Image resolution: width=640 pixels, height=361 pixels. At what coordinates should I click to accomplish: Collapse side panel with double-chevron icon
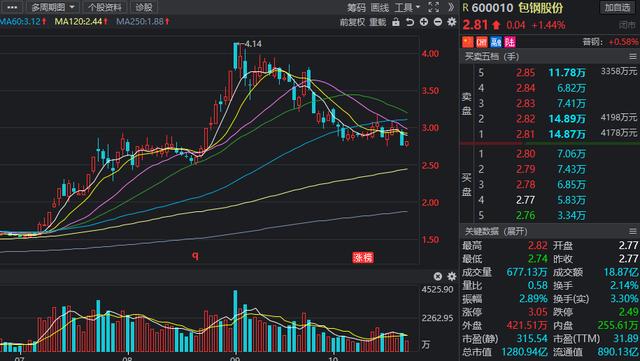tap(451, 7)
